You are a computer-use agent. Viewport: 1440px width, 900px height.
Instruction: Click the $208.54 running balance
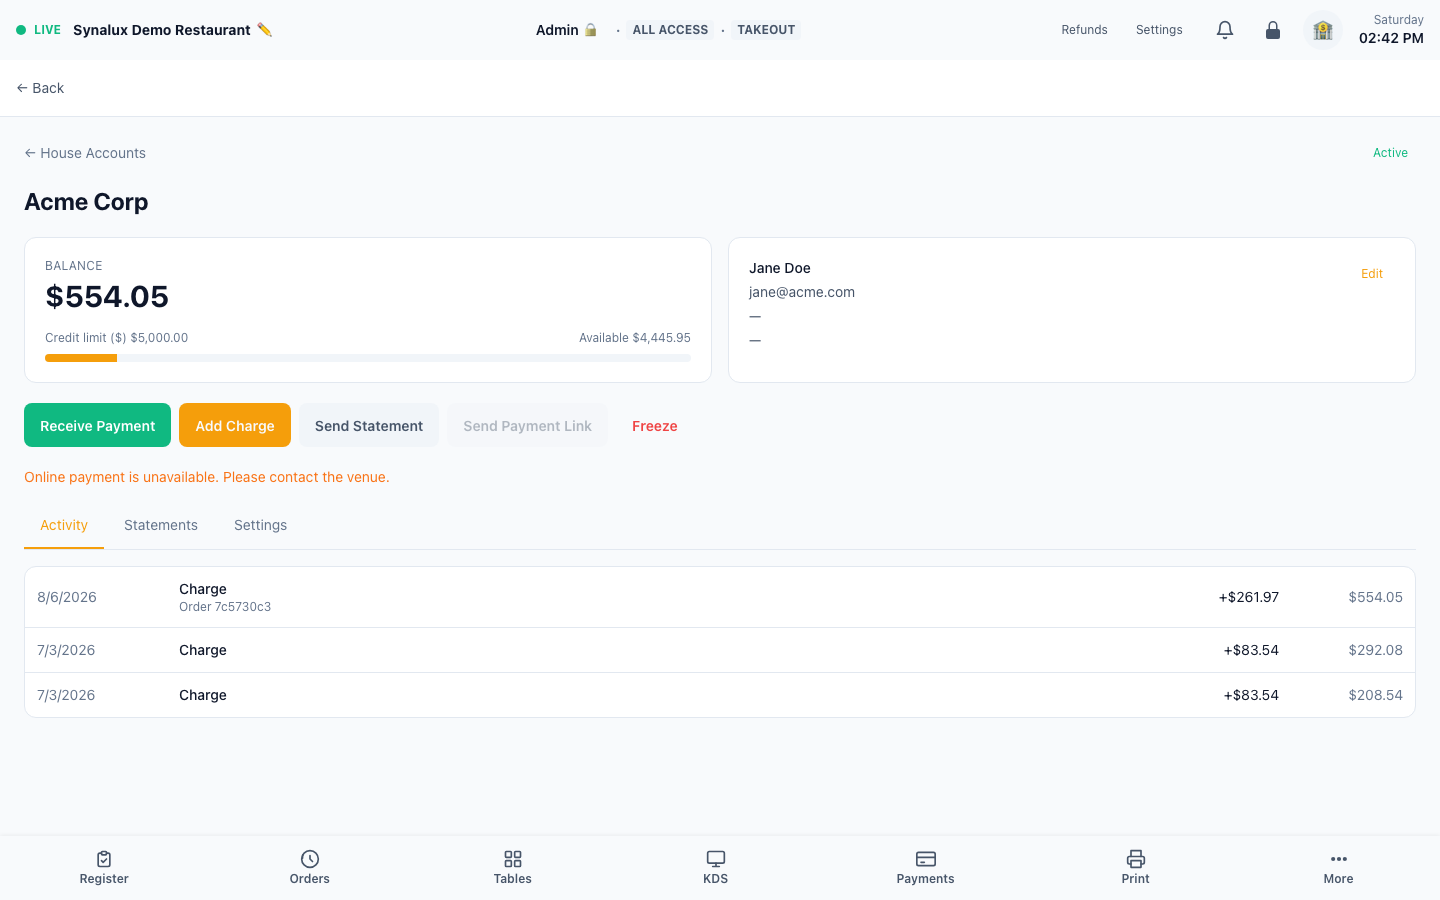1375,695
